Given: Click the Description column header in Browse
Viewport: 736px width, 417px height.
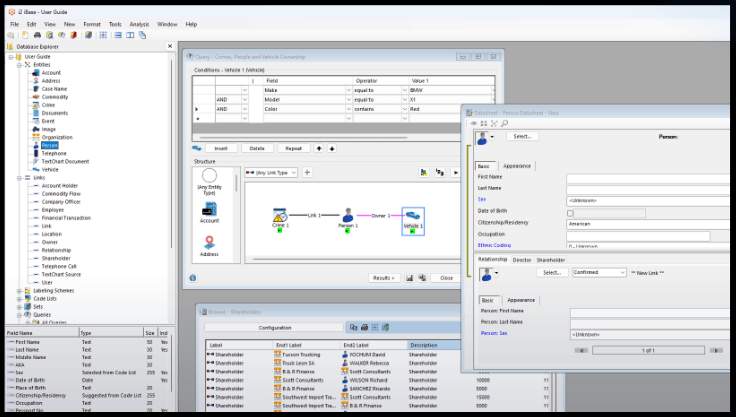Looking at the screenshot, I should pyautogui.click(x=433, y=345).
